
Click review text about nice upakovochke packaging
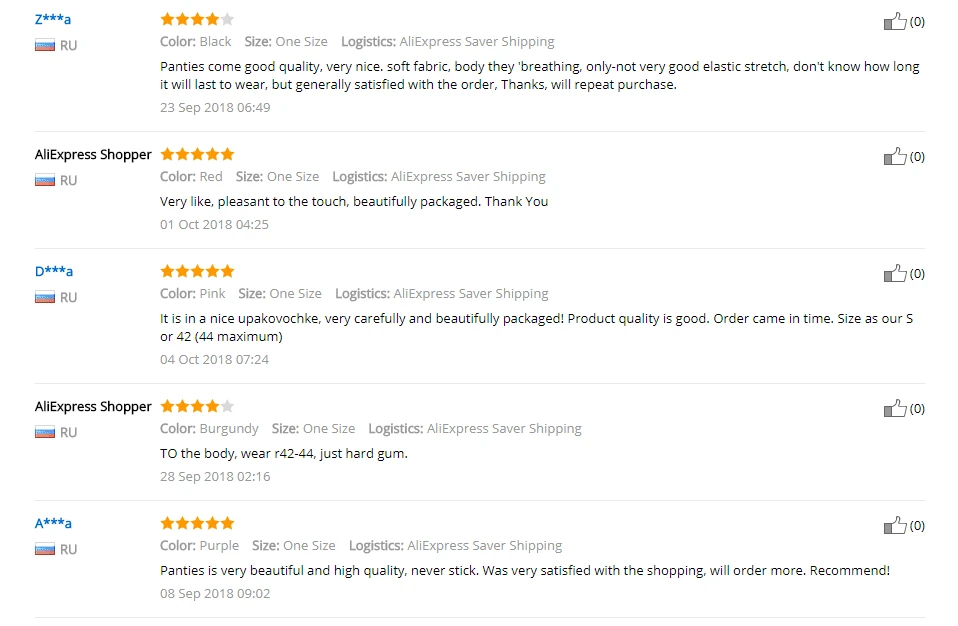click(x=536, y=327)
